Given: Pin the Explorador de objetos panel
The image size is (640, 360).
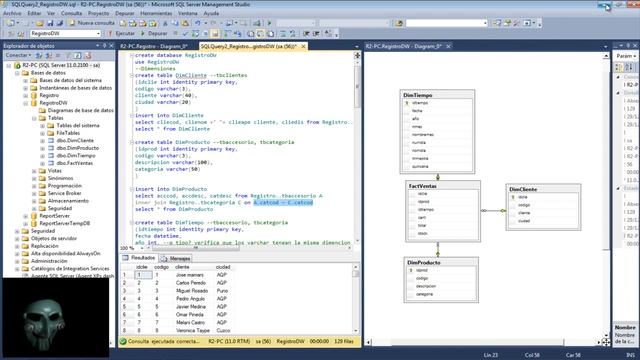Looking at the screenshot, I should click(104, 46).
